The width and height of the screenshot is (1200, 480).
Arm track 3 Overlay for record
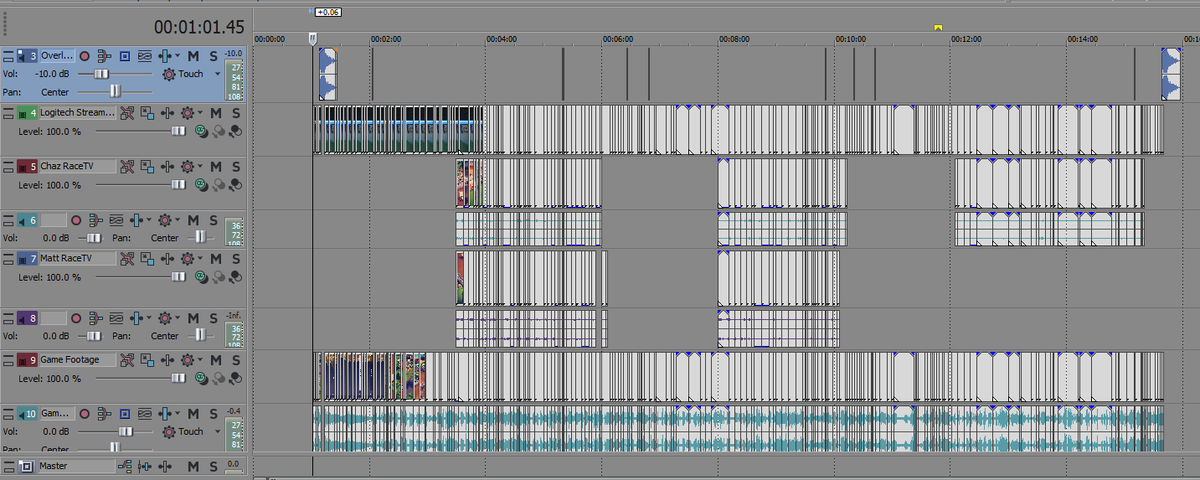point(84,56)
